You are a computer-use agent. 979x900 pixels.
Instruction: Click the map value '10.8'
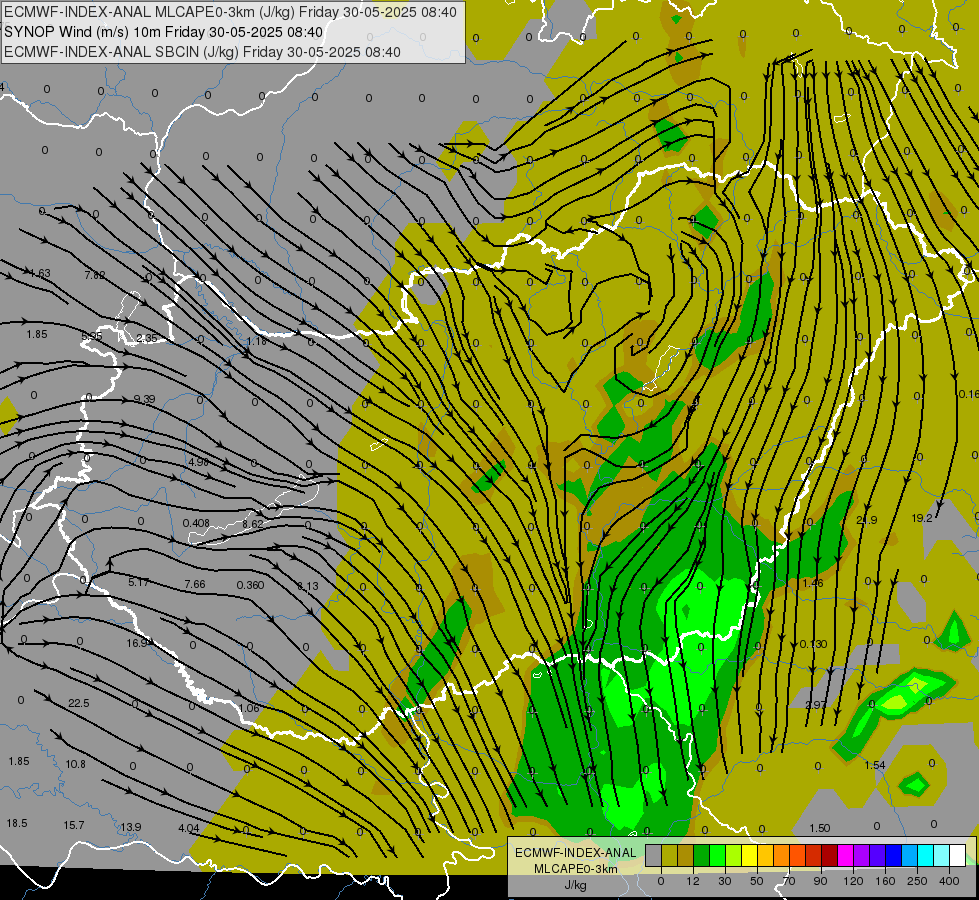pos(76,764)
